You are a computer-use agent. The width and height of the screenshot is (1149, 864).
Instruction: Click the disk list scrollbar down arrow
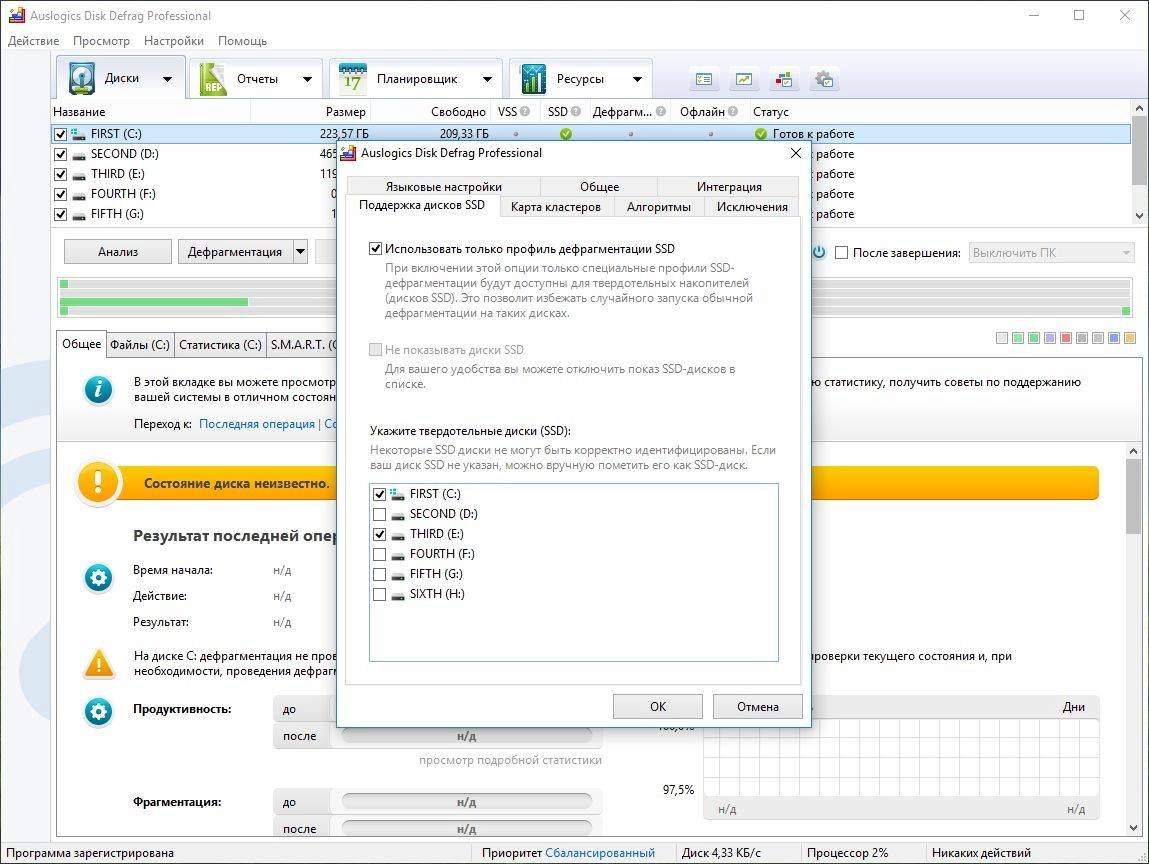click(x=1139, y=216)
